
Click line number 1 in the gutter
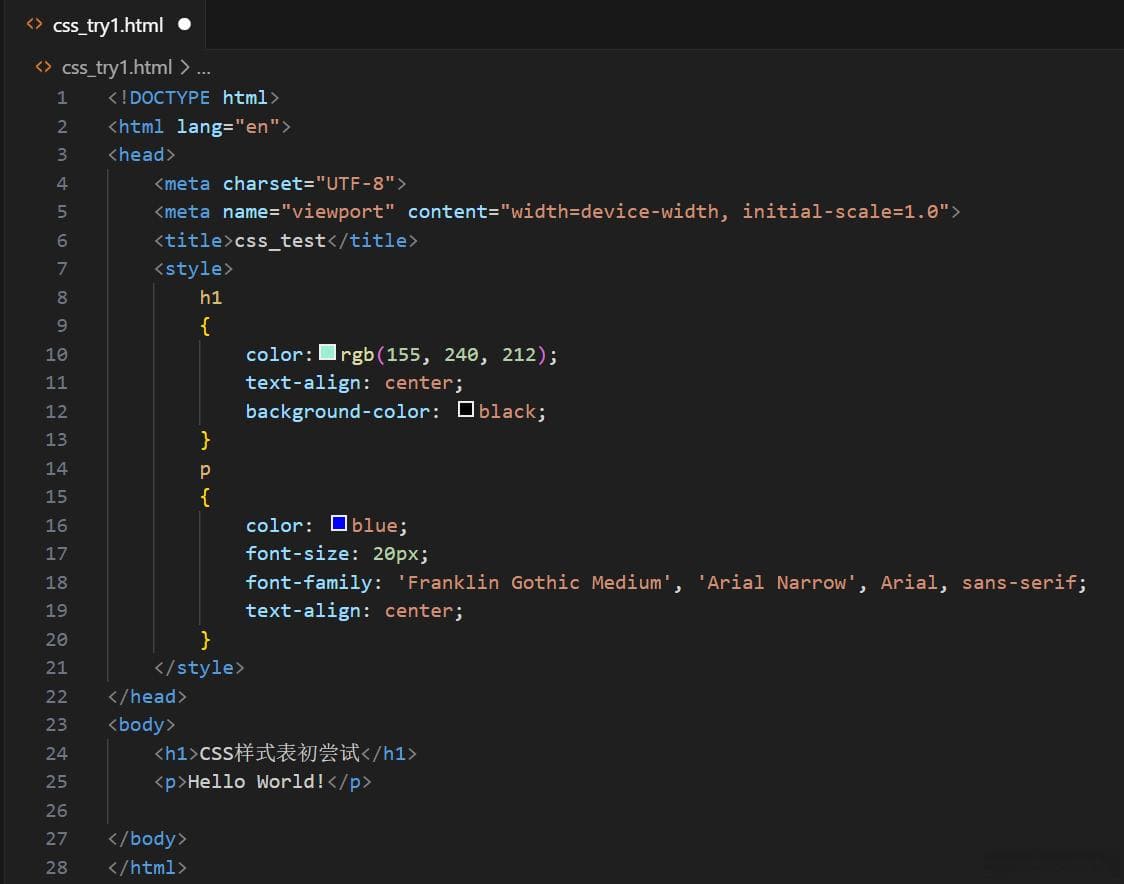click(x=62, y=98)
